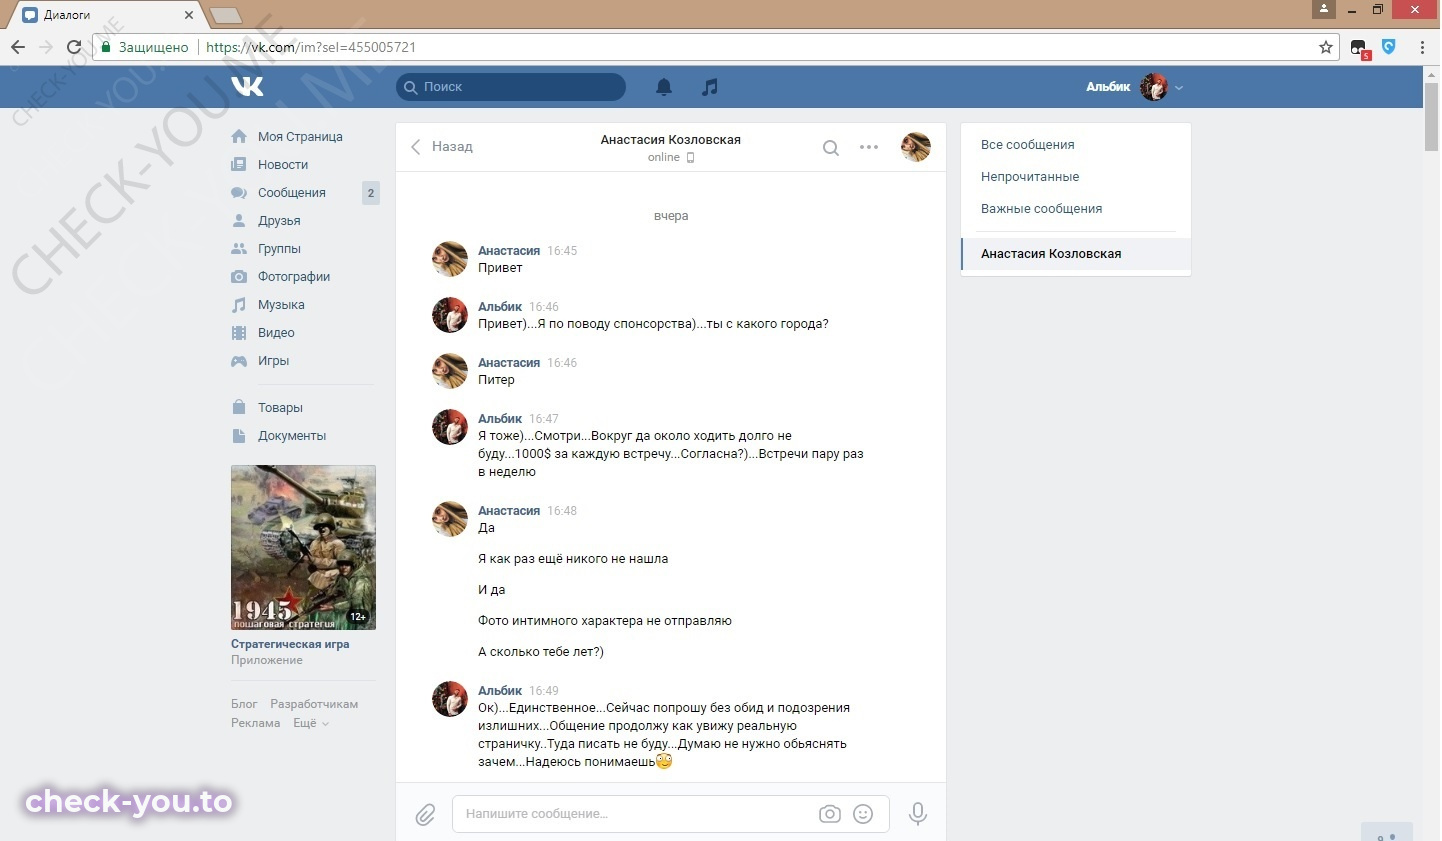Screen dimensions: 1442x841
Task: Click the extension icon with red badge
Action: coord(1359,48)
